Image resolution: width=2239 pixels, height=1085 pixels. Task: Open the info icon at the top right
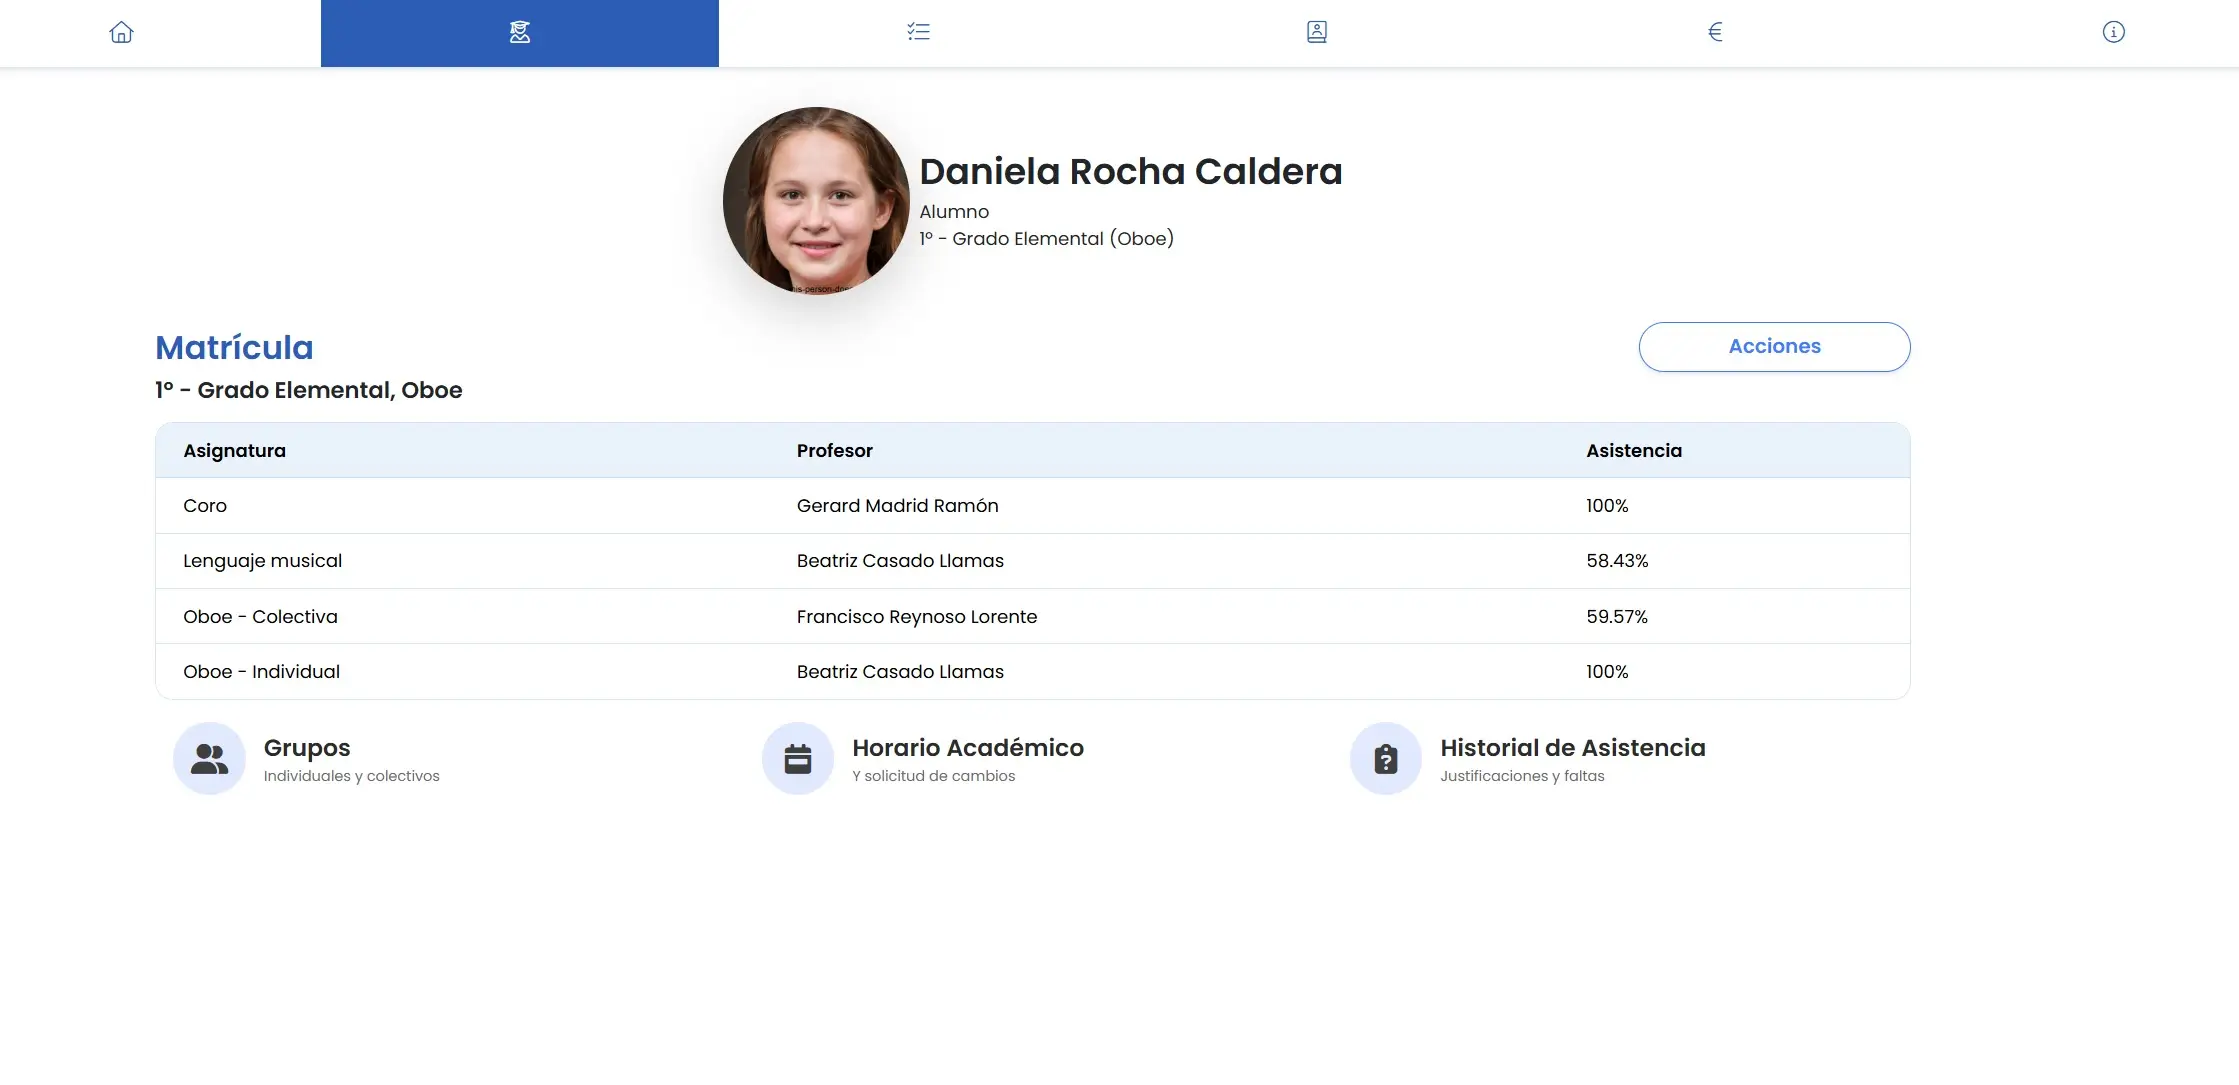(x=2114, y=32)
